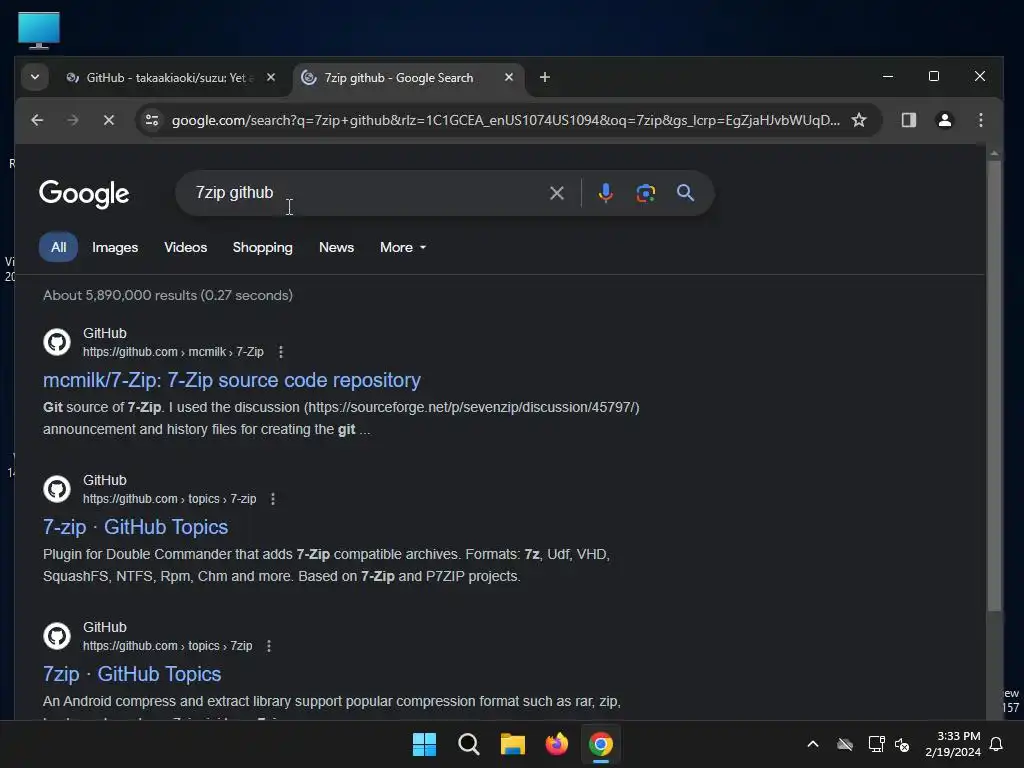Stop loading the page

109,120
